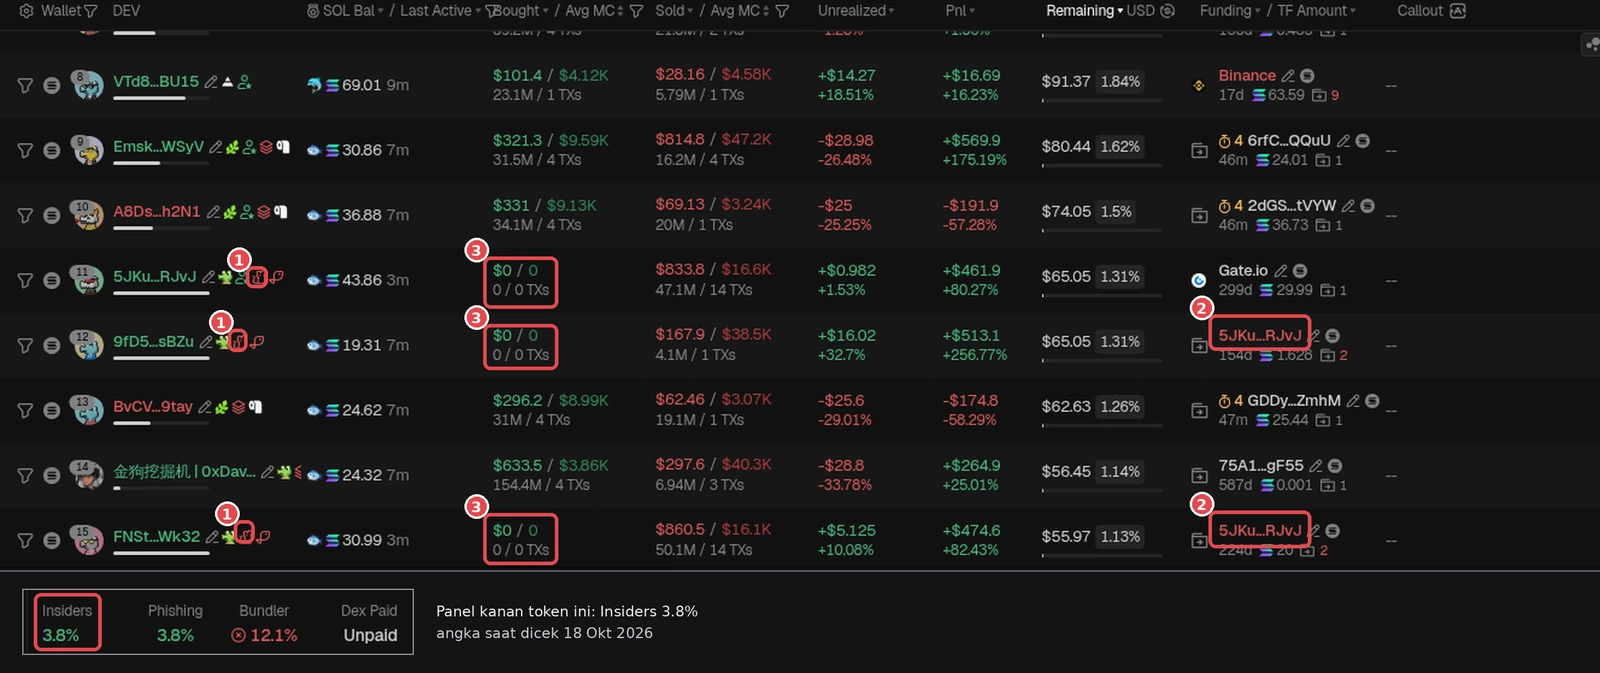Toggle the Avg MC sort arrows in the Sold column
1600x673 pixels.
(766, 11)
